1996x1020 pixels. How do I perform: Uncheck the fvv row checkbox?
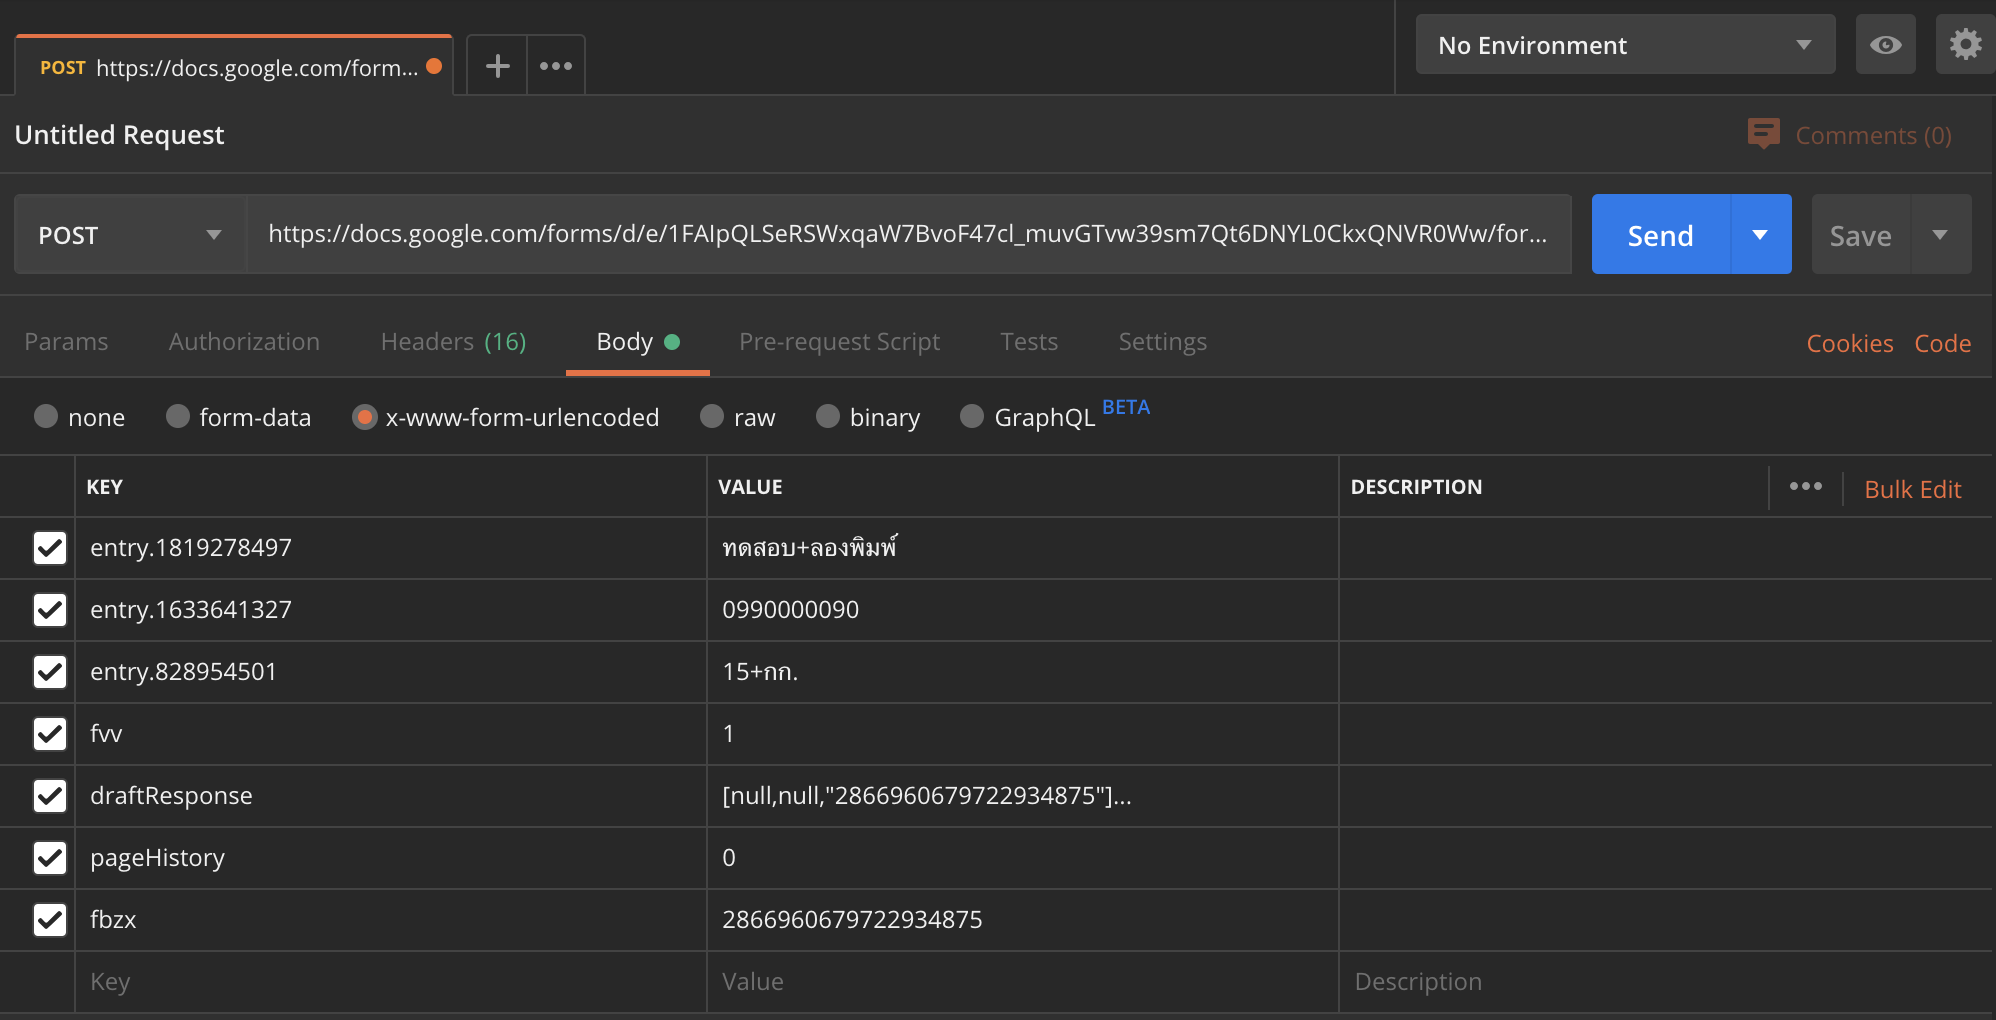pos(50,734)
